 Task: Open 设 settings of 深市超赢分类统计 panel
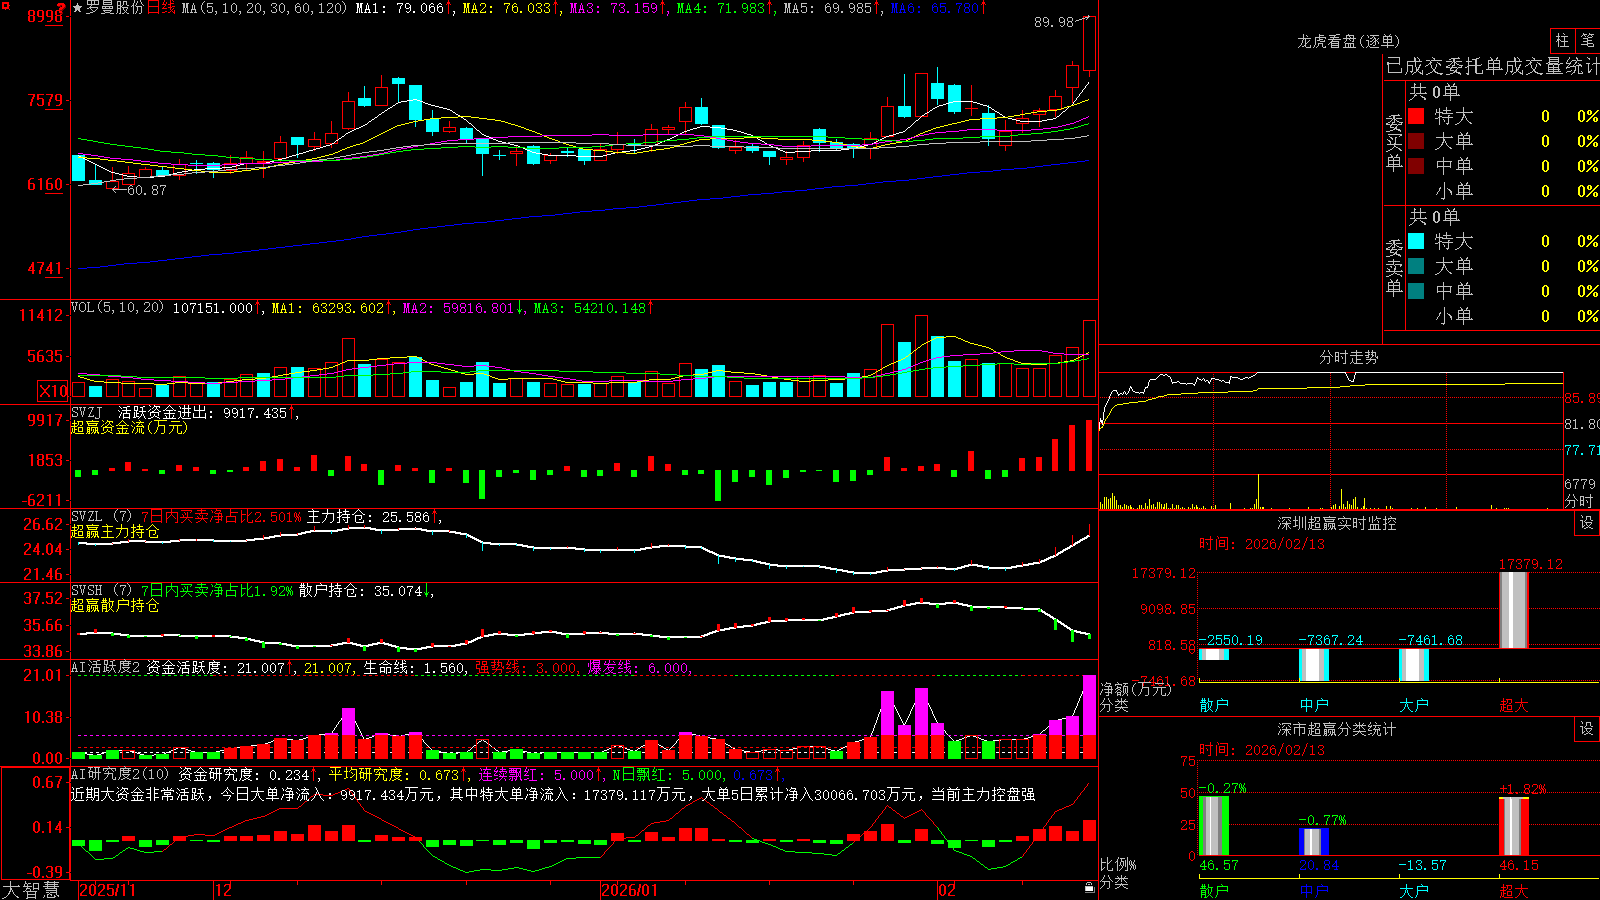[1587, 729]
